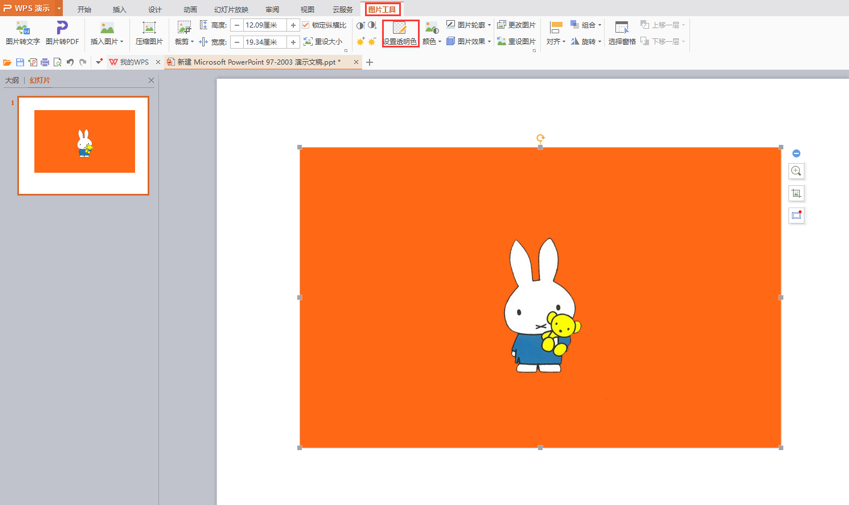Switch to the 我的WPS document tab
Screen dimensions: 849x505
(129, 62)
